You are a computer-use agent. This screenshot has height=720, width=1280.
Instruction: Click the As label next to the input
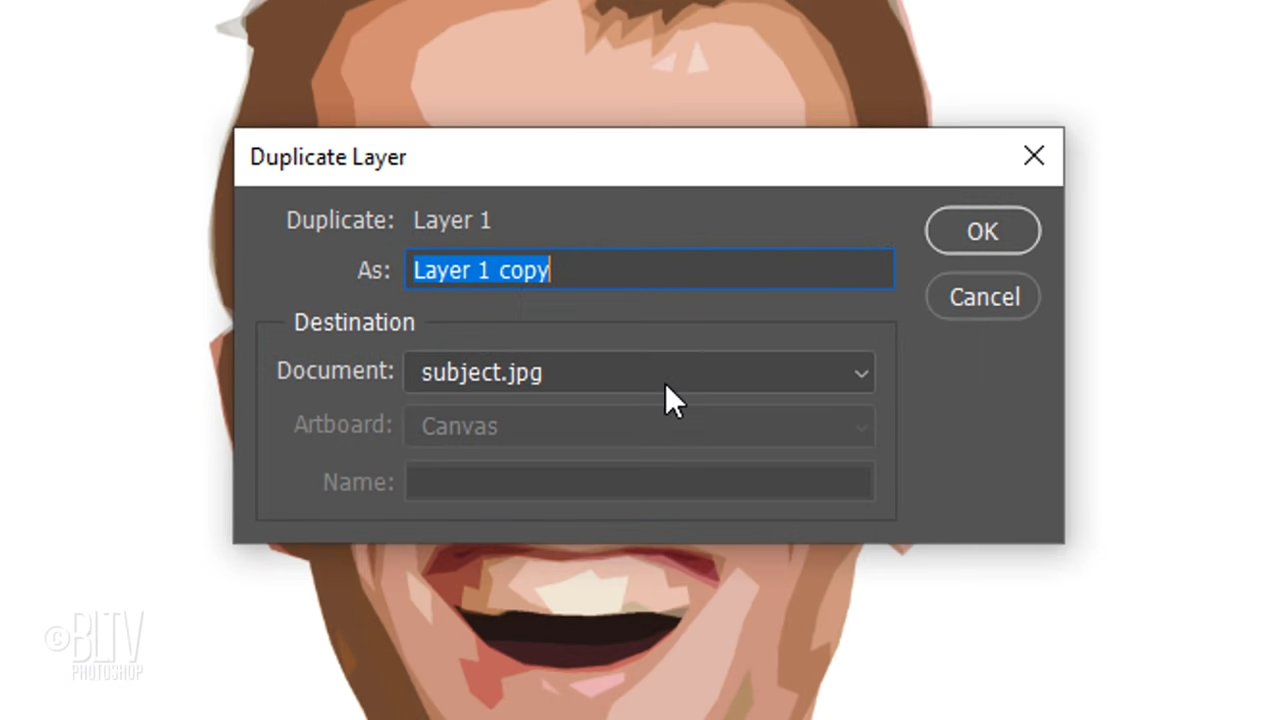click(373, 270)
